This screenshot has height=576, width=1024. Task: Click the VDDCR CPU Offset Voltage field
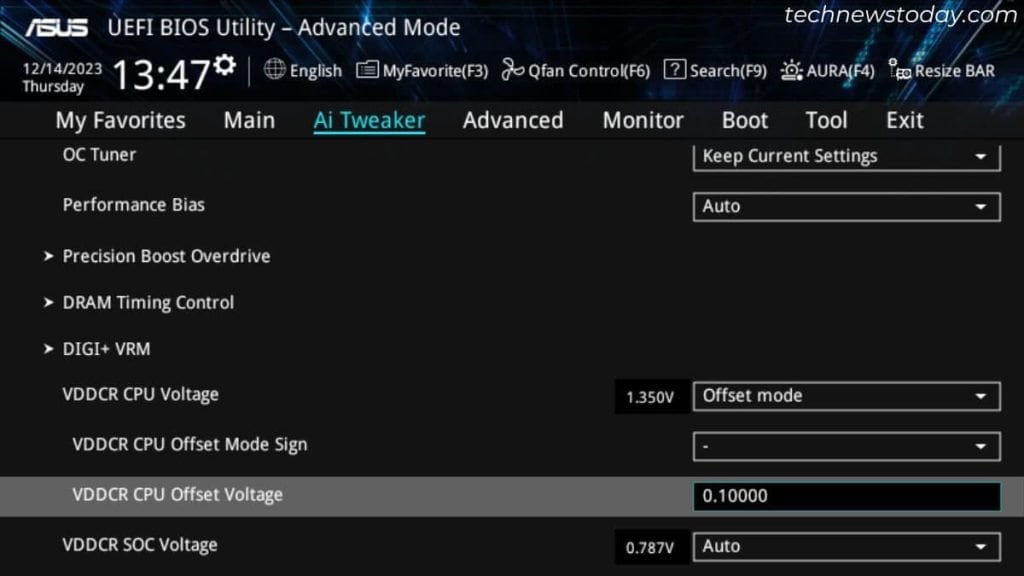click(846, 496)
